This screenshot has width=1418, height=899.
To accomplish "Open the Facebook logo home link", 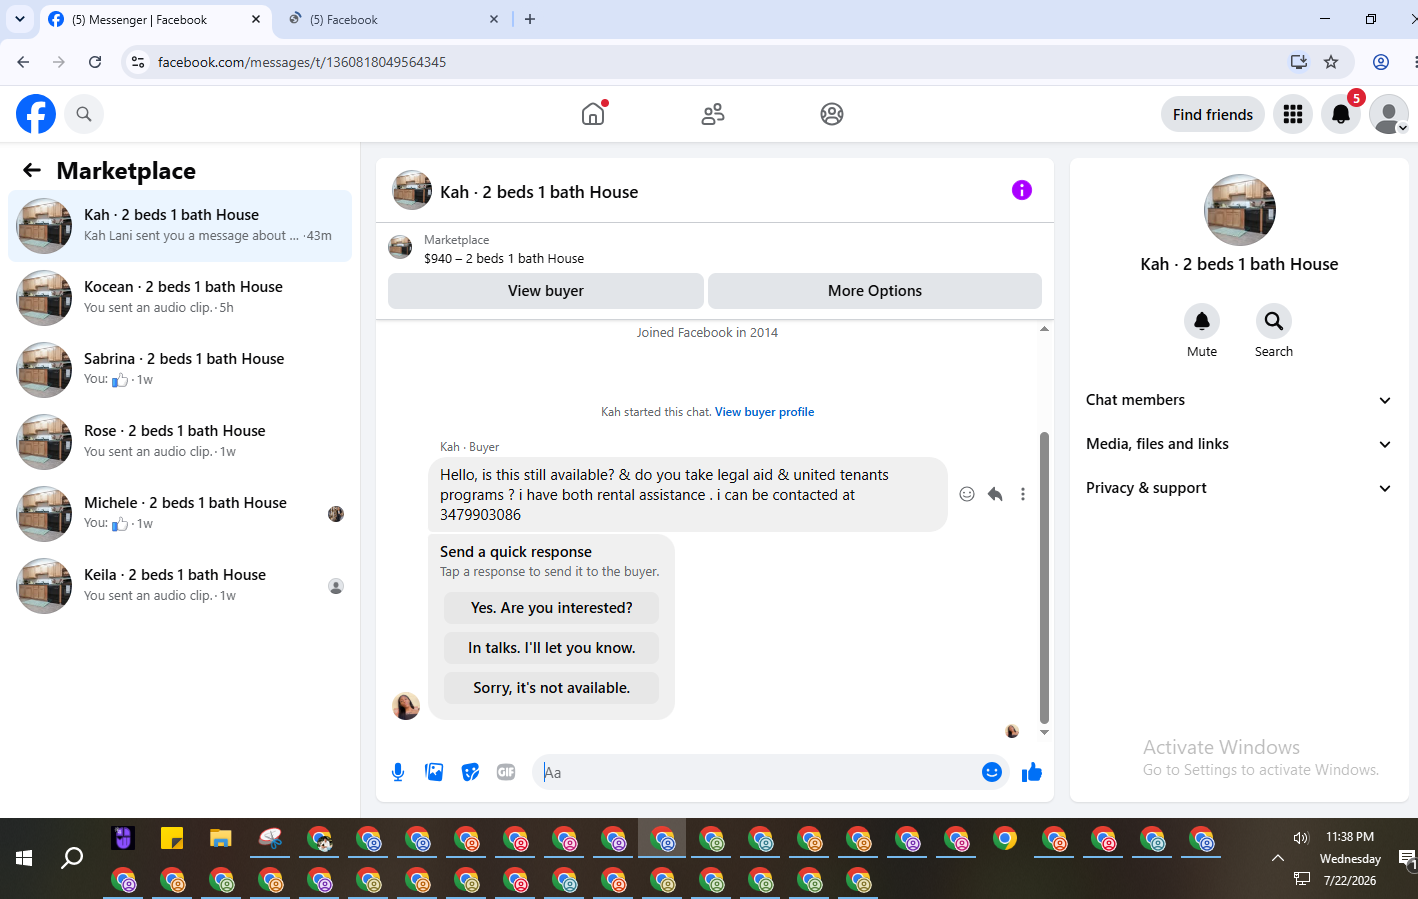I will click(36, 114).
